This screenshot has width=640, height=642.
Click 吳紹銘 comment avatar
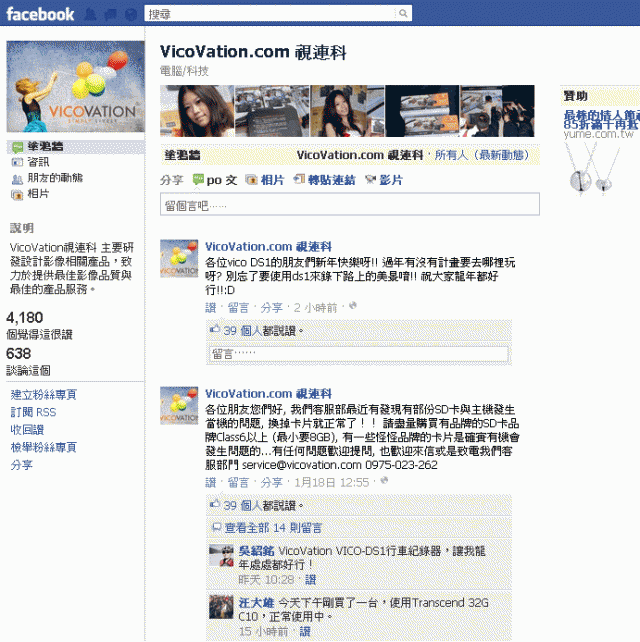[x=221, y=556]
